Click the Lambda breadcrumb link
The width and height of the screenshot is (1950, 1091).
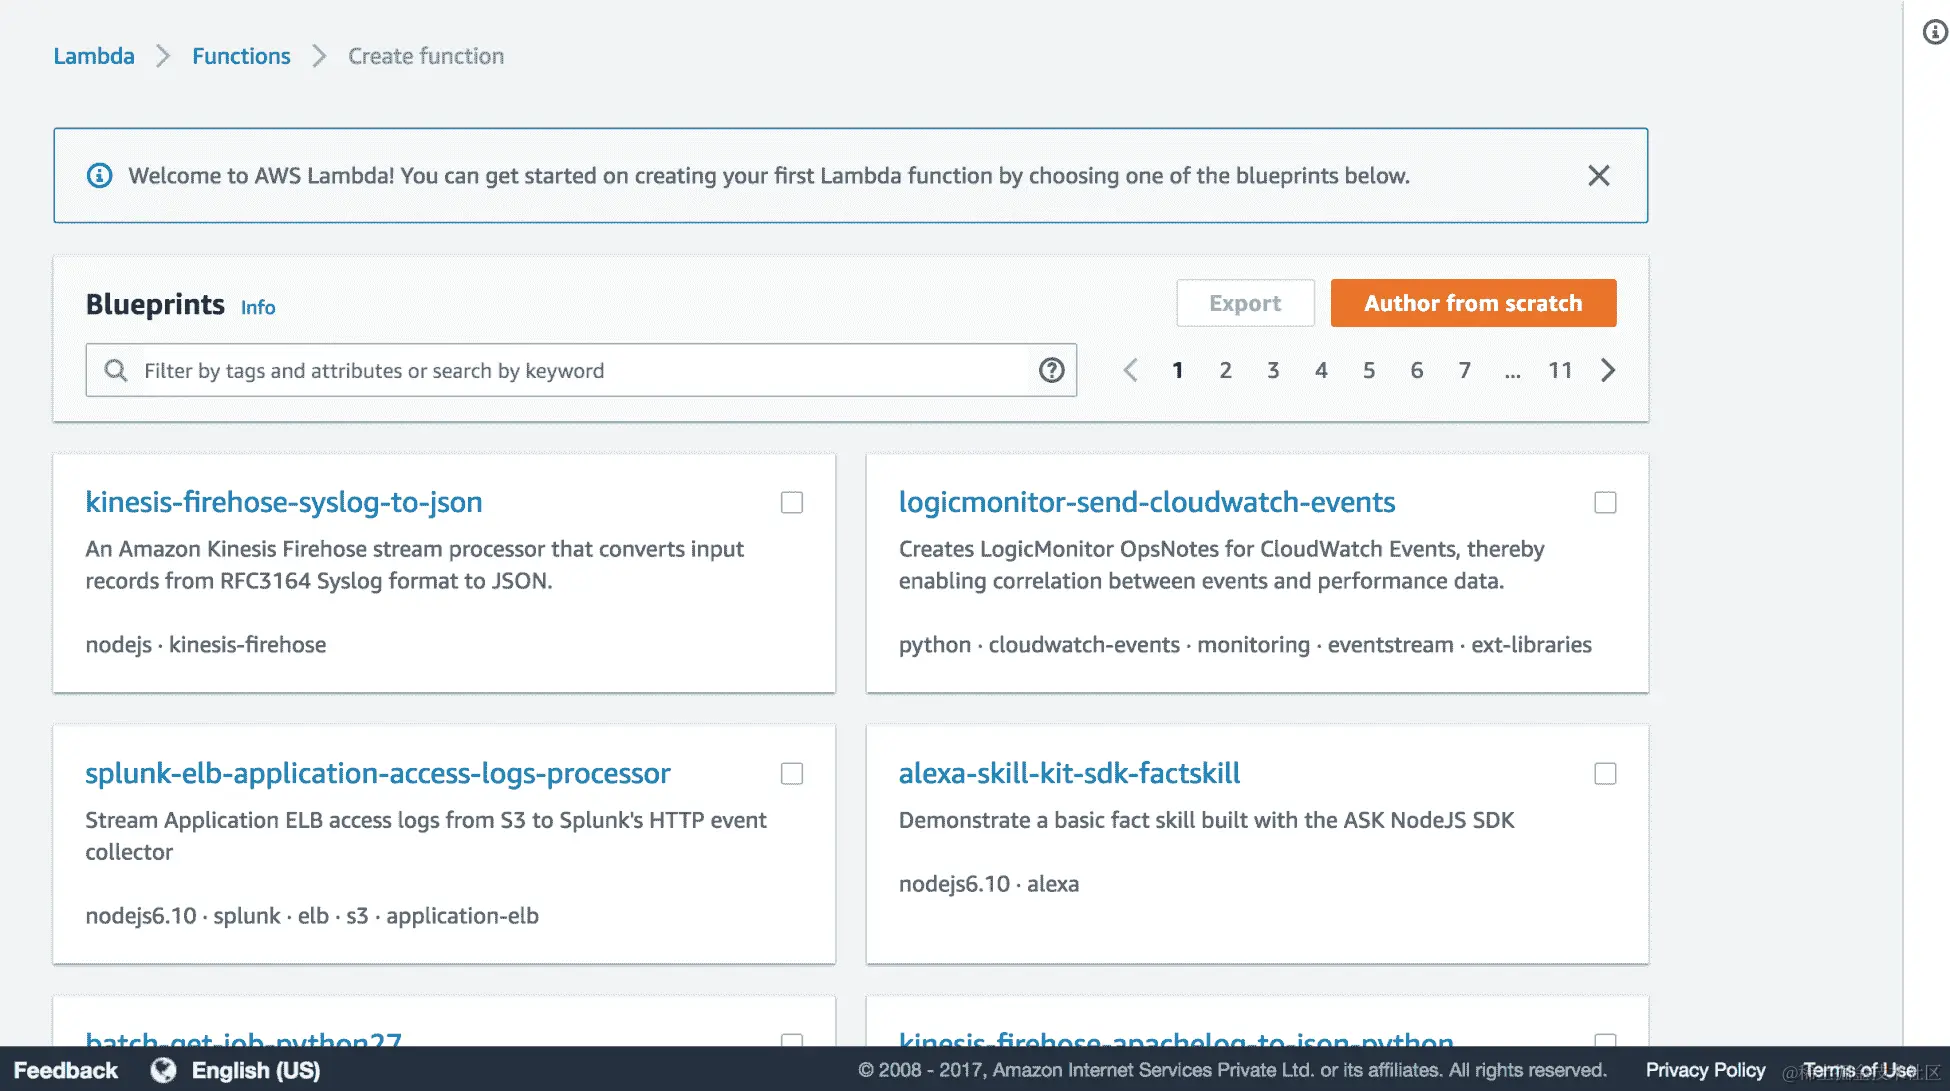[94, 56]
